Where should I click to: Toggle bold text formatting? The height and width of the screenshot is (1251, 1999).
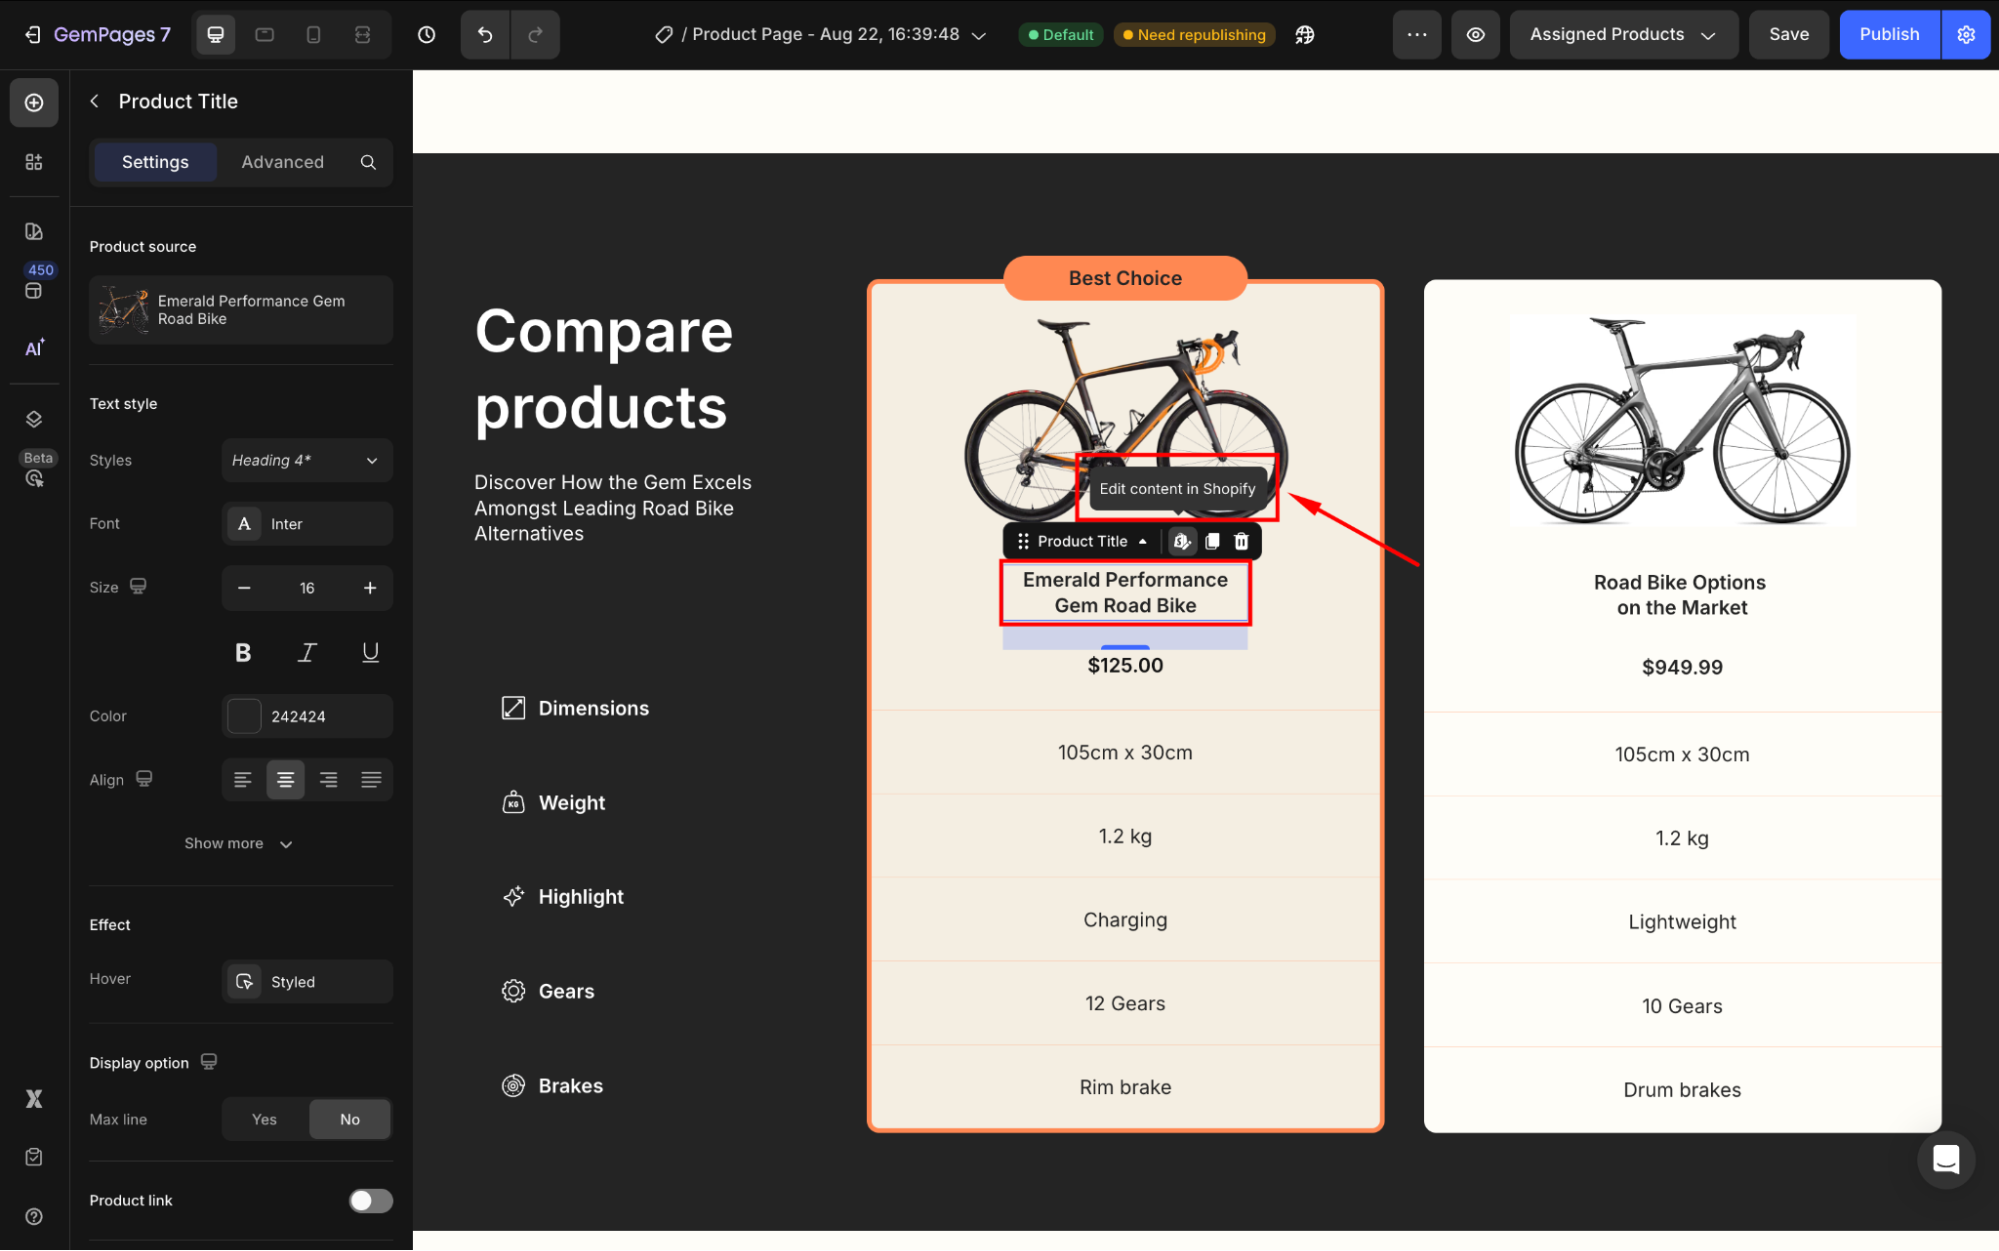click(x=243, y=653)
